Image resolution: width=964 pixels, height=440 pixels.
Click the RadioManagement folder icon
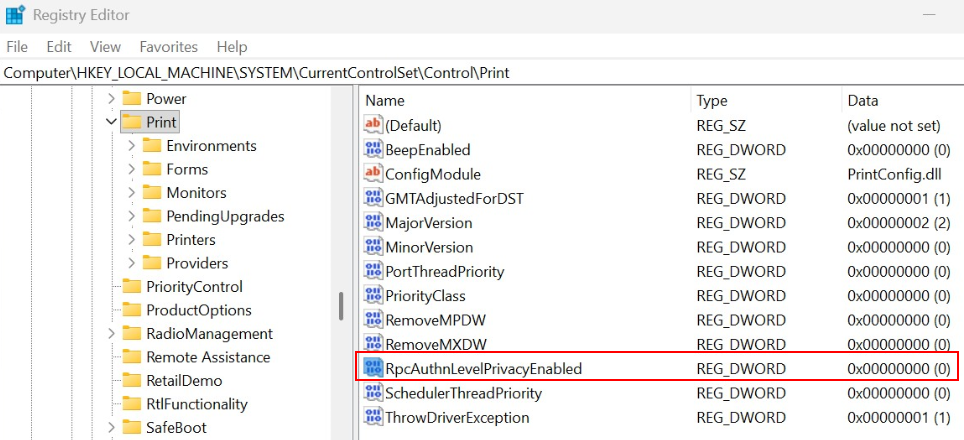tap(132, 334)
